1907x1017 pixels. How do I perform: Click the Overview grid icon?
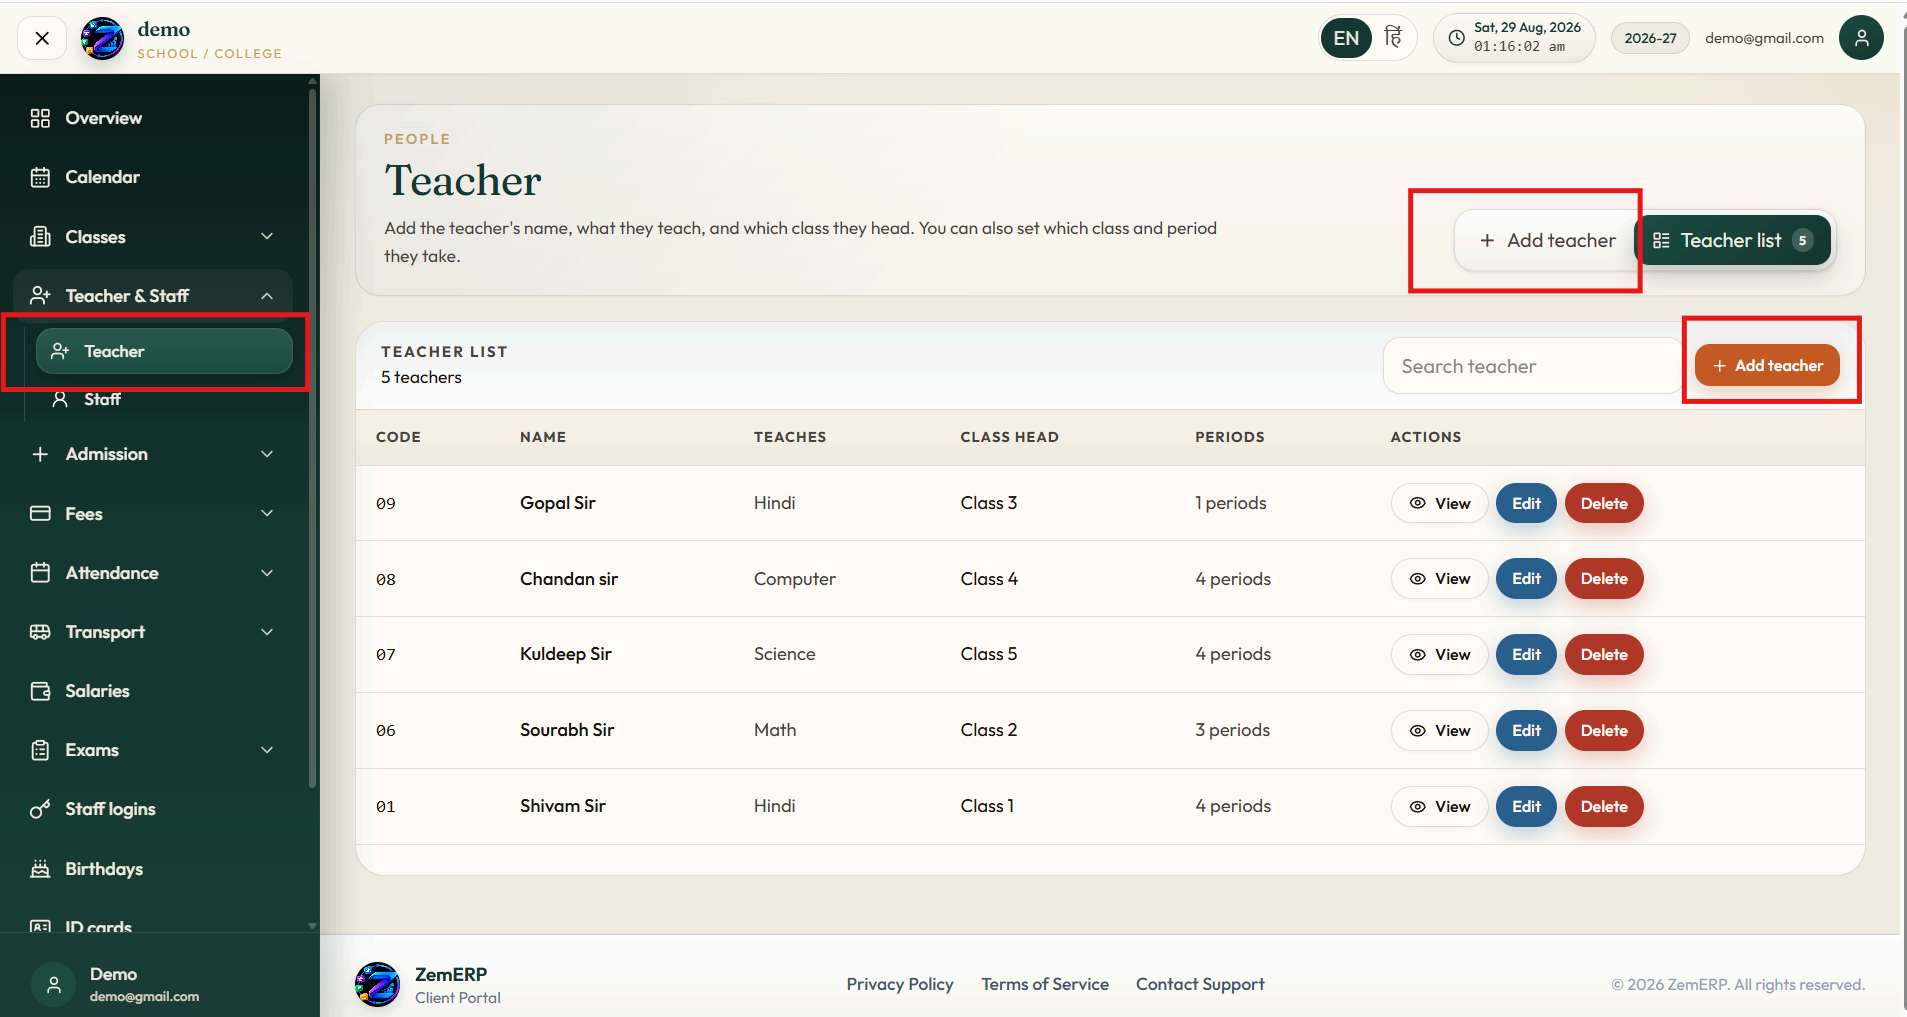pos(40,118)
